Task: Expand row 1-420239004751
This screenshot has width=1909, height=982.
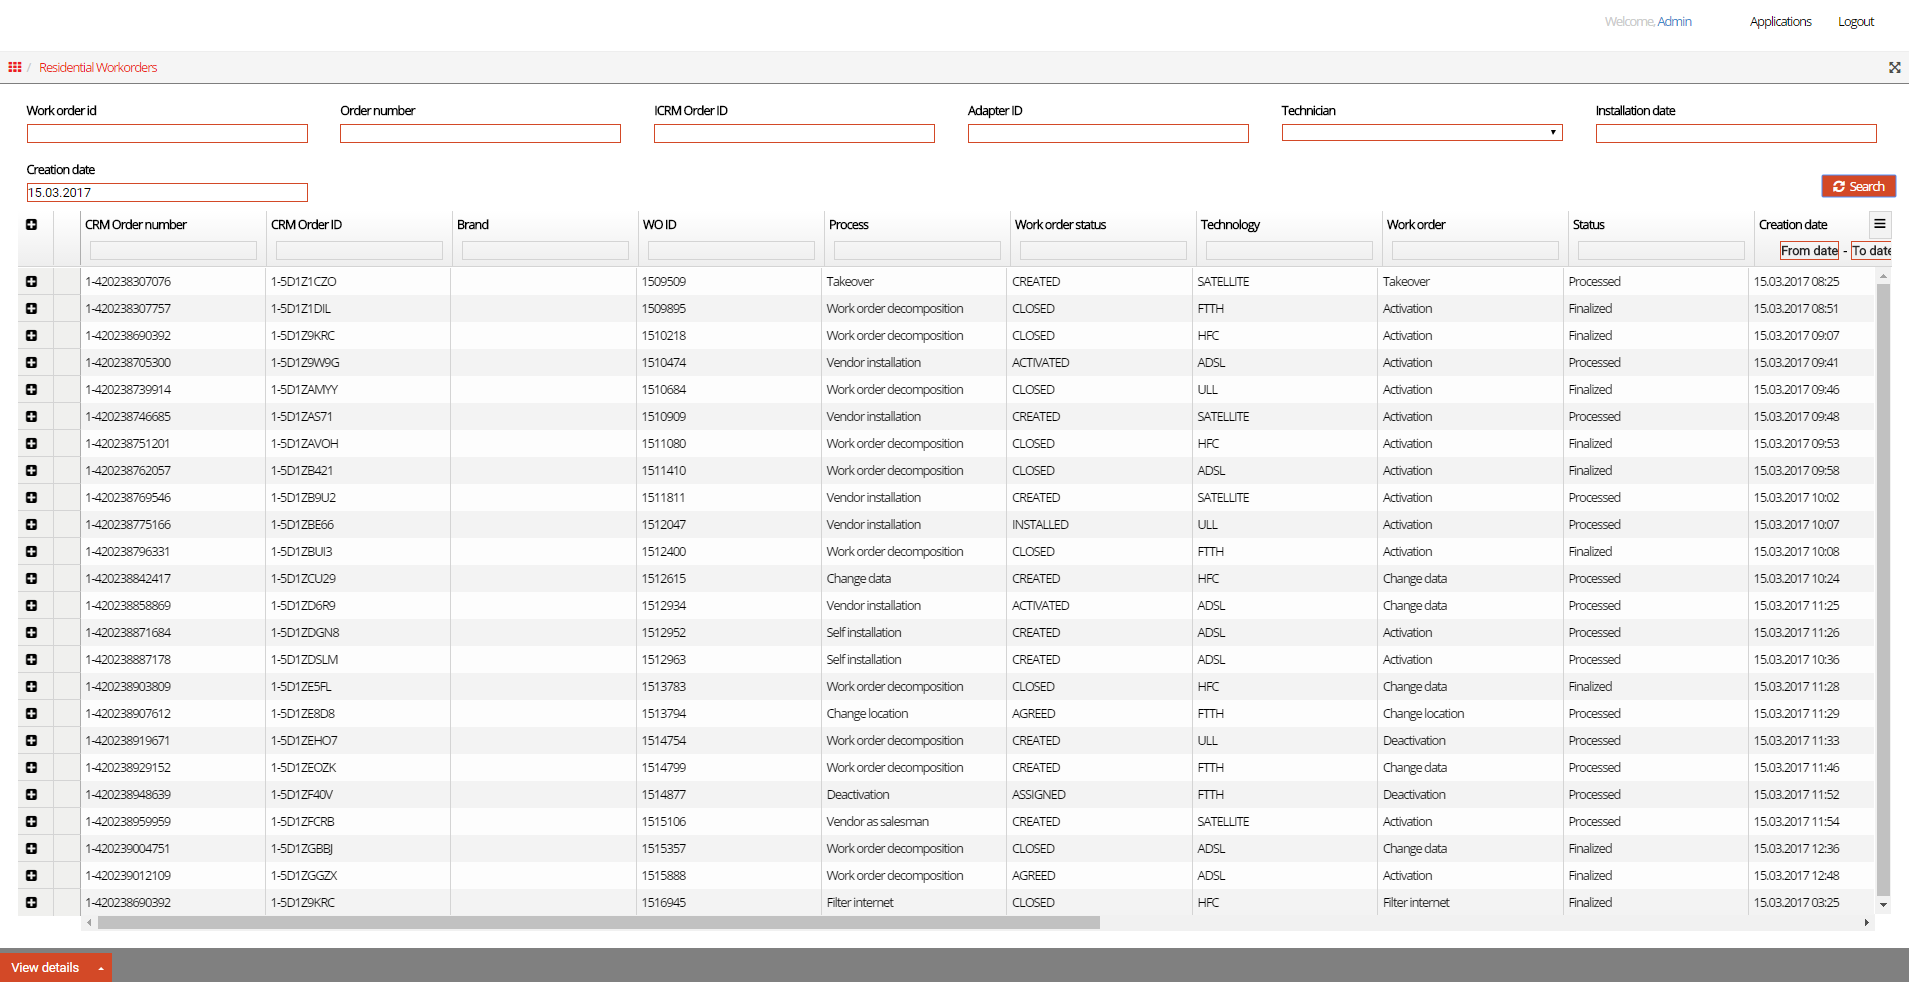Action: (32, 849)
